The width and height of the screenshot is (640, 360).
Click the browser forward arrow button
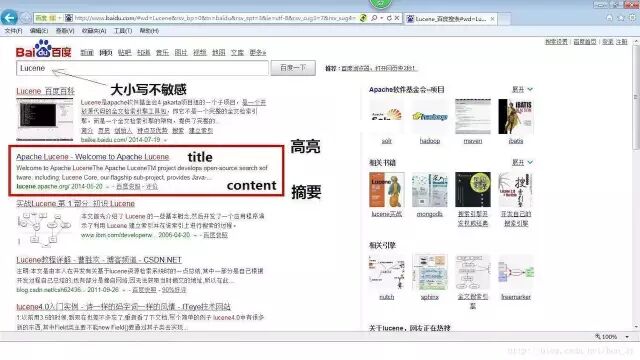pos(25,18)
